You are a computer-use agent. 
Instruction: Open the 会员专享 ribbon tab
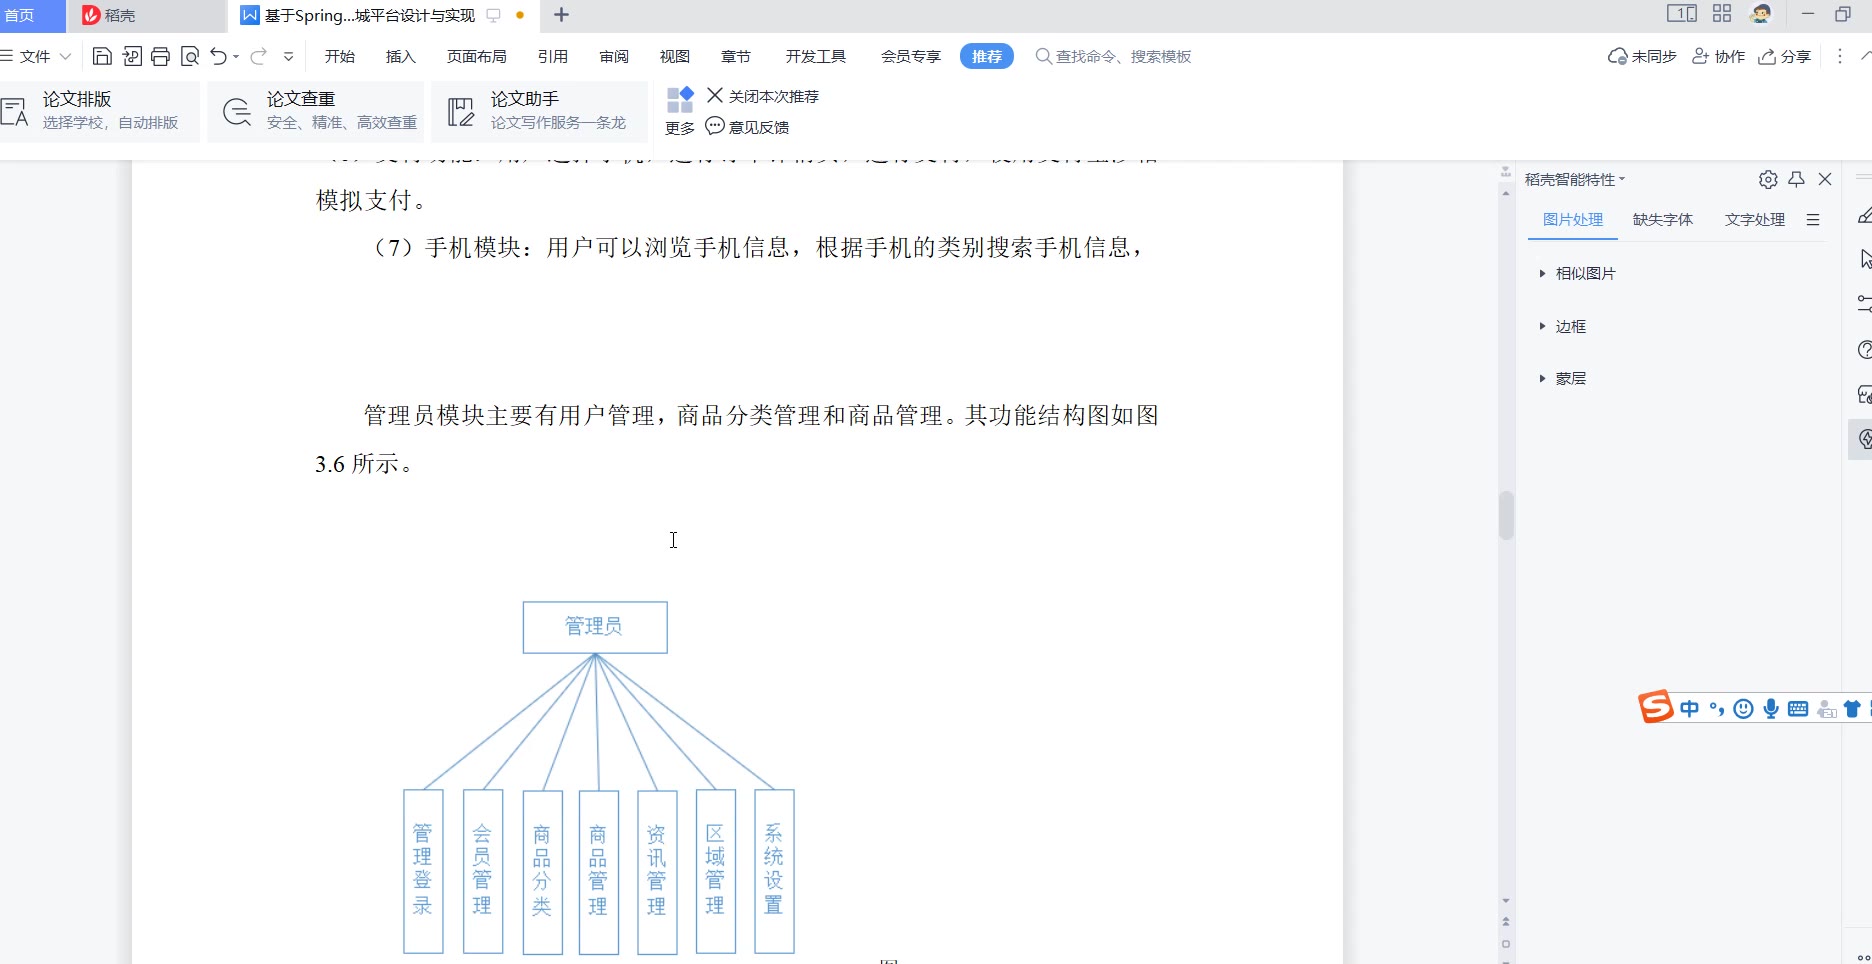tap(911, 56)
